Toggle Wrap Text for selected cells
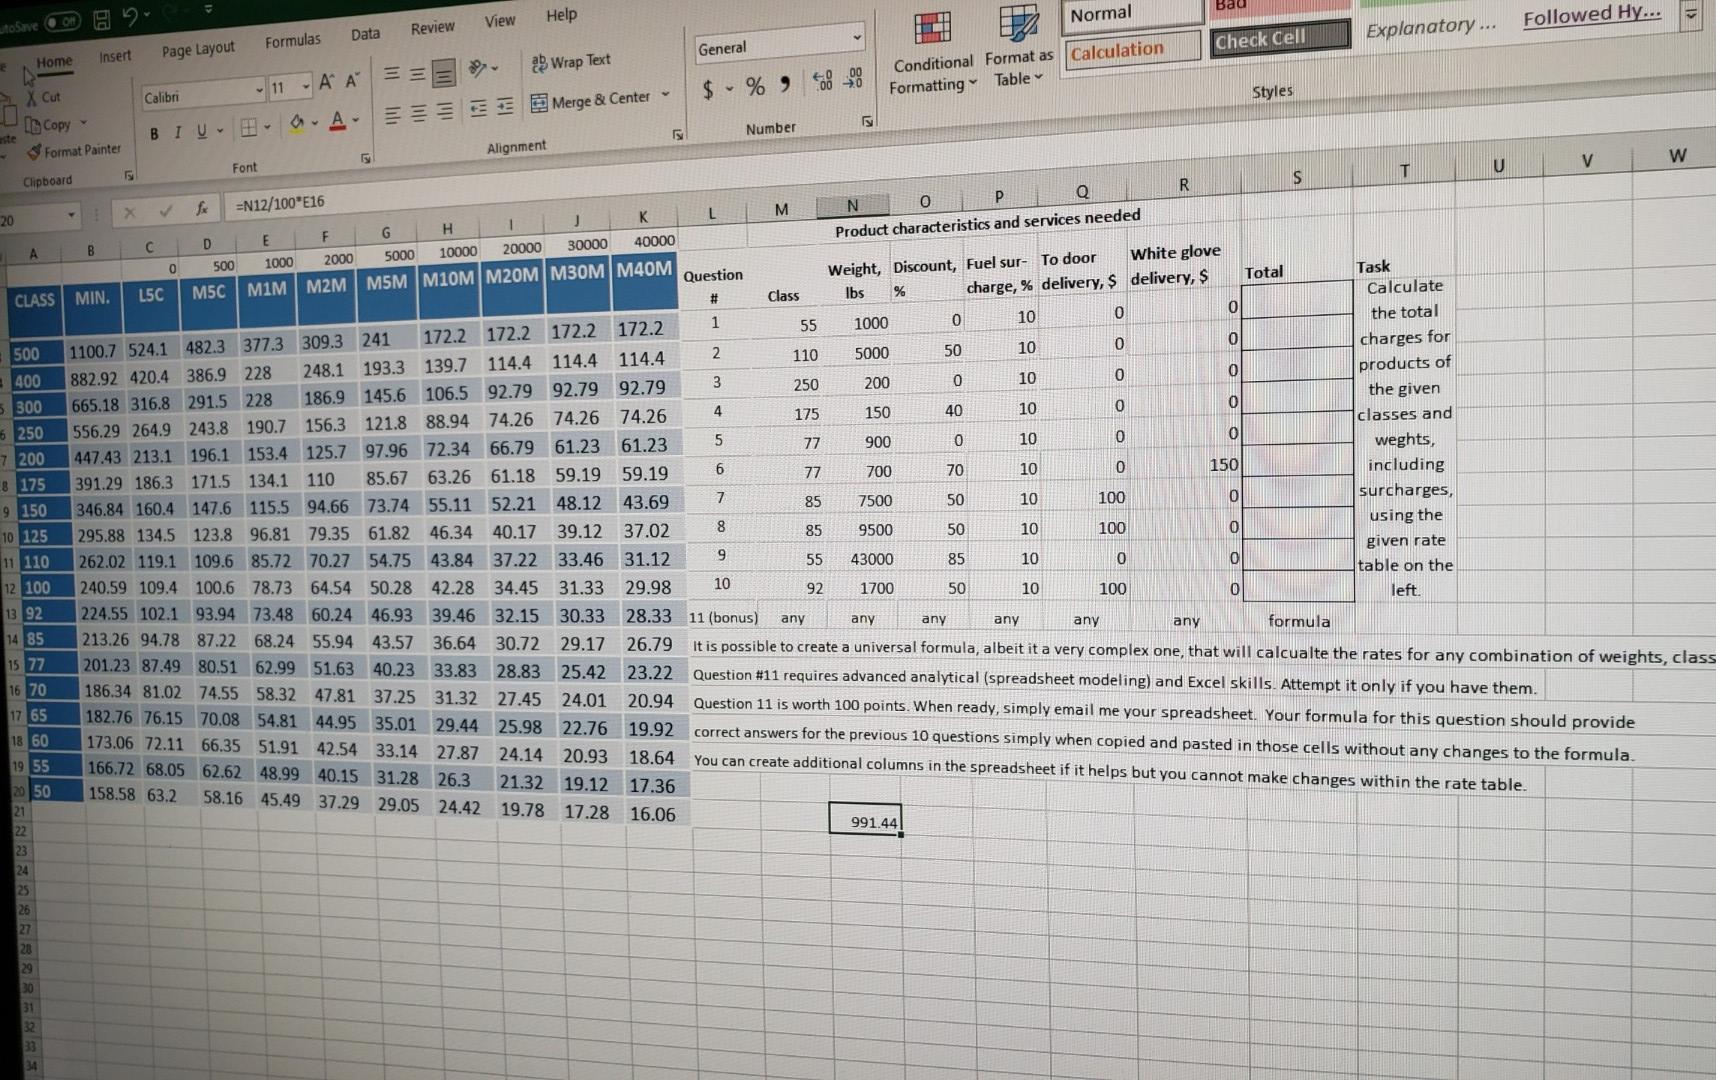1716x1080 pixels. [x=570, y=62]
